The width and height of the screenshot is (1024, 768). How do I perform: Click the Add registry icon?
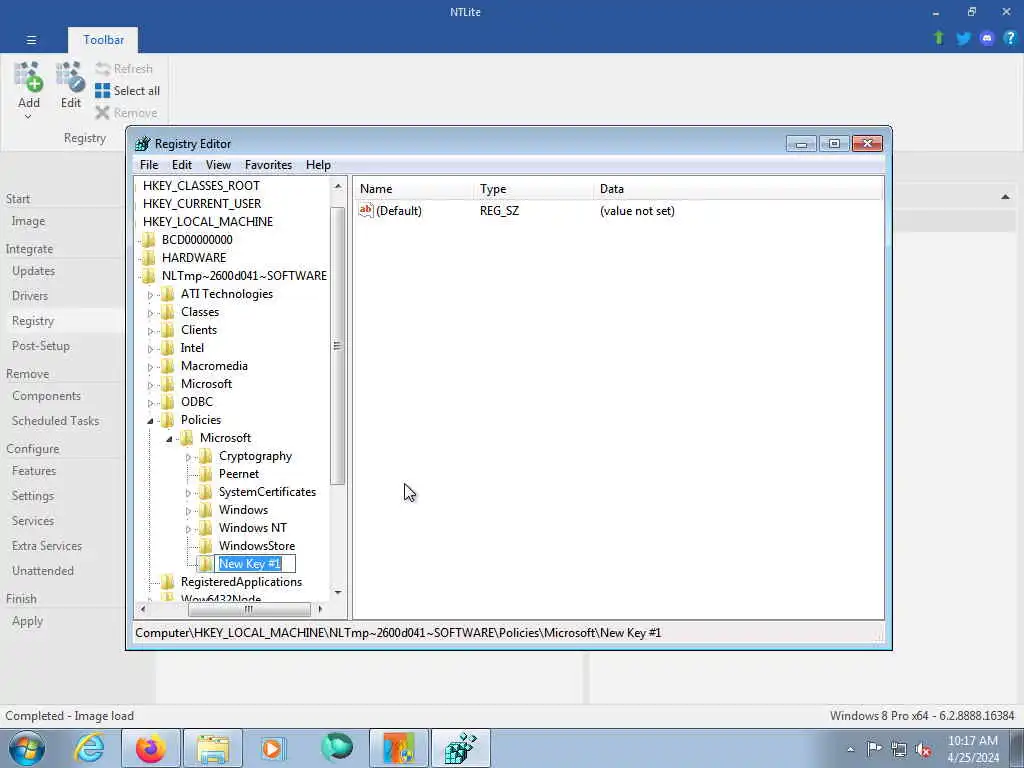pyautogui.click(x=29, y=77)
